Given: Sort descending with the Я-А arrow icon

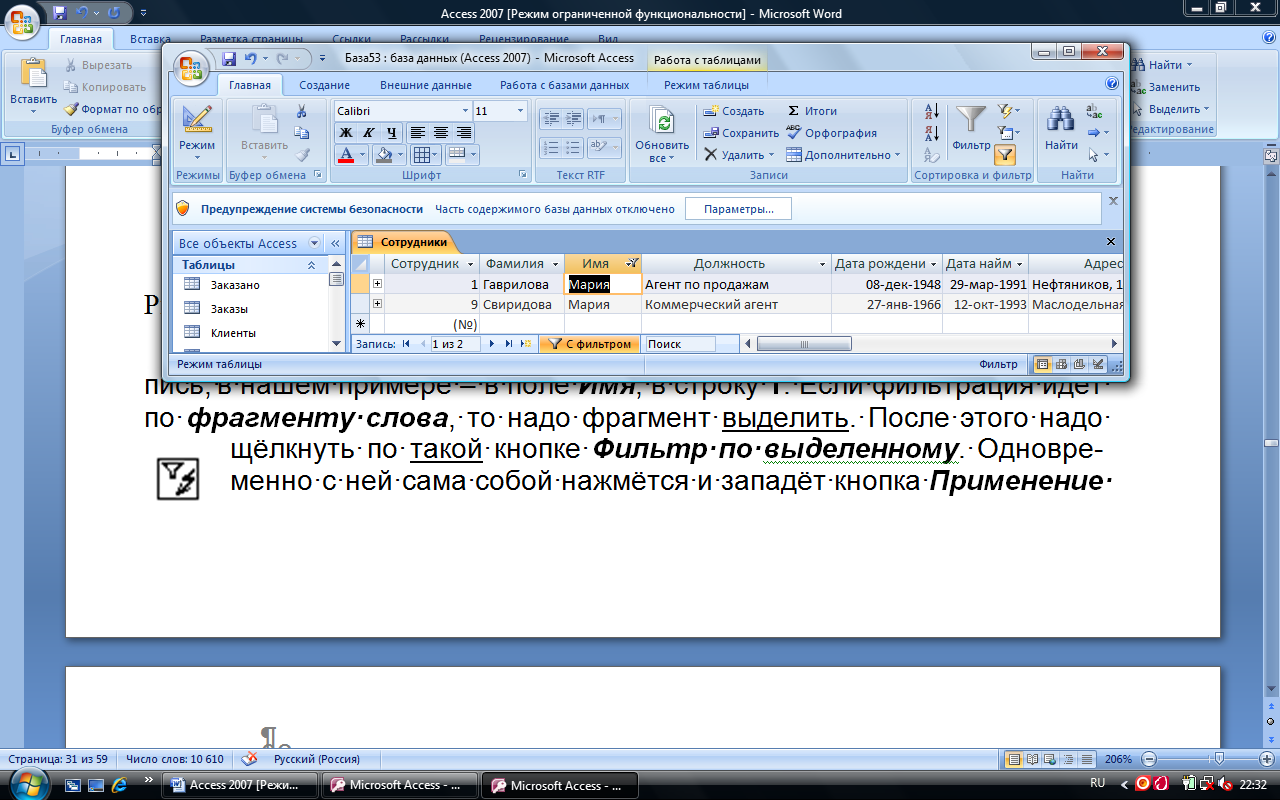Looking at the screenshot, I should [x=932, y=133].
